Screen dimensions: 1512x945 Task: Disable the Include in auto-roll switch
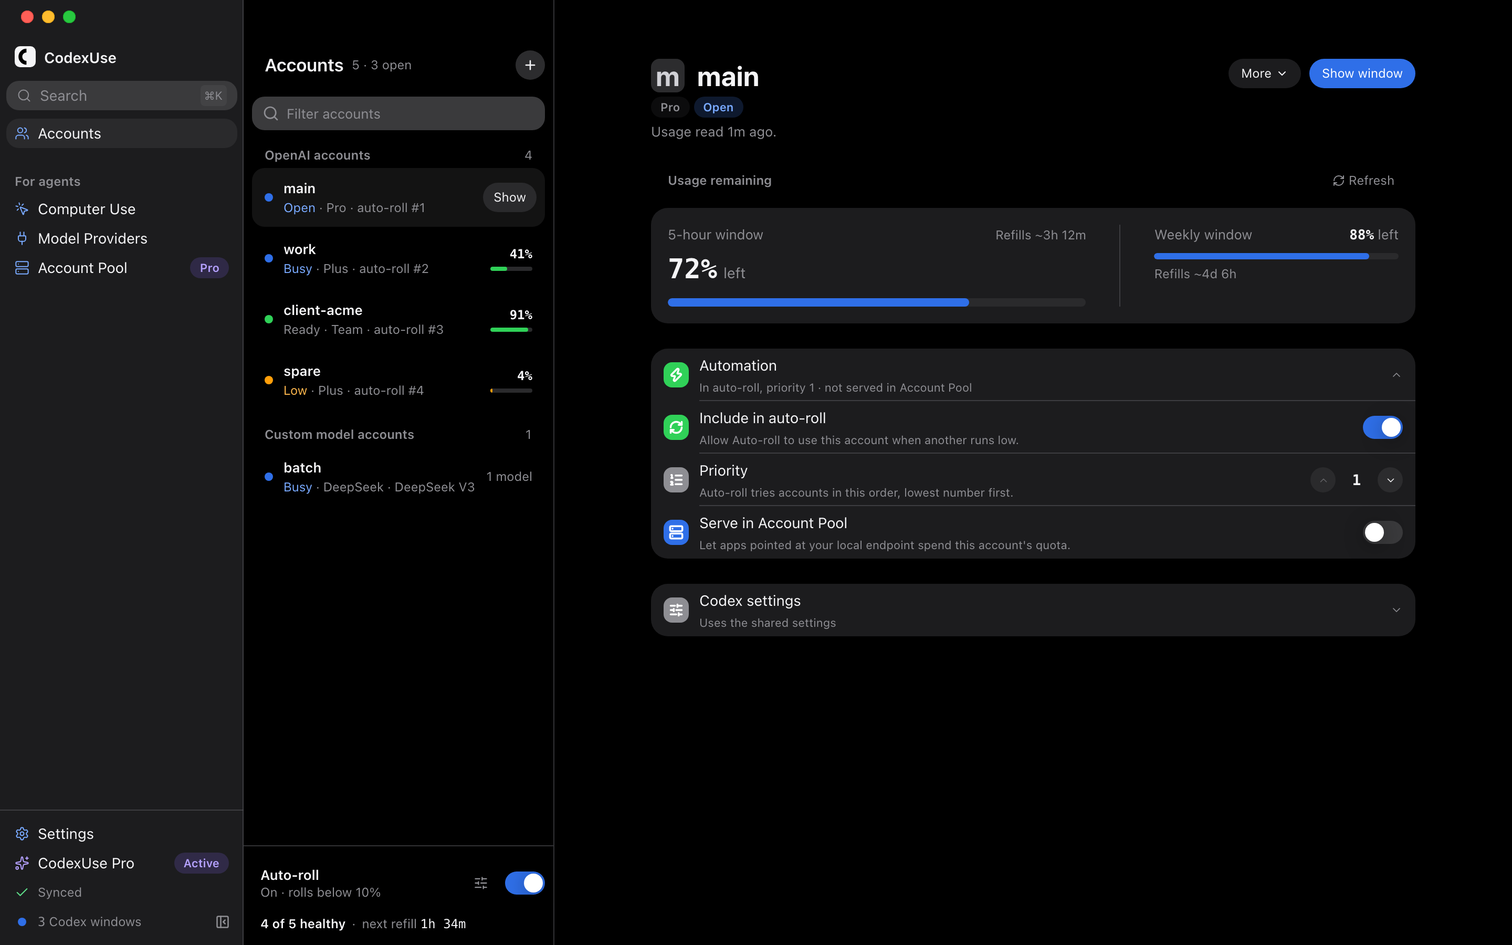1382,428
